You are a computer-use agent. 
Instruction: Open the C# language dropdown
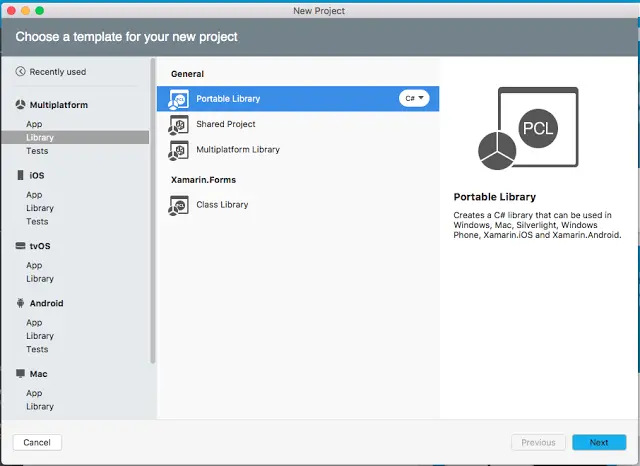click(414, 98)
